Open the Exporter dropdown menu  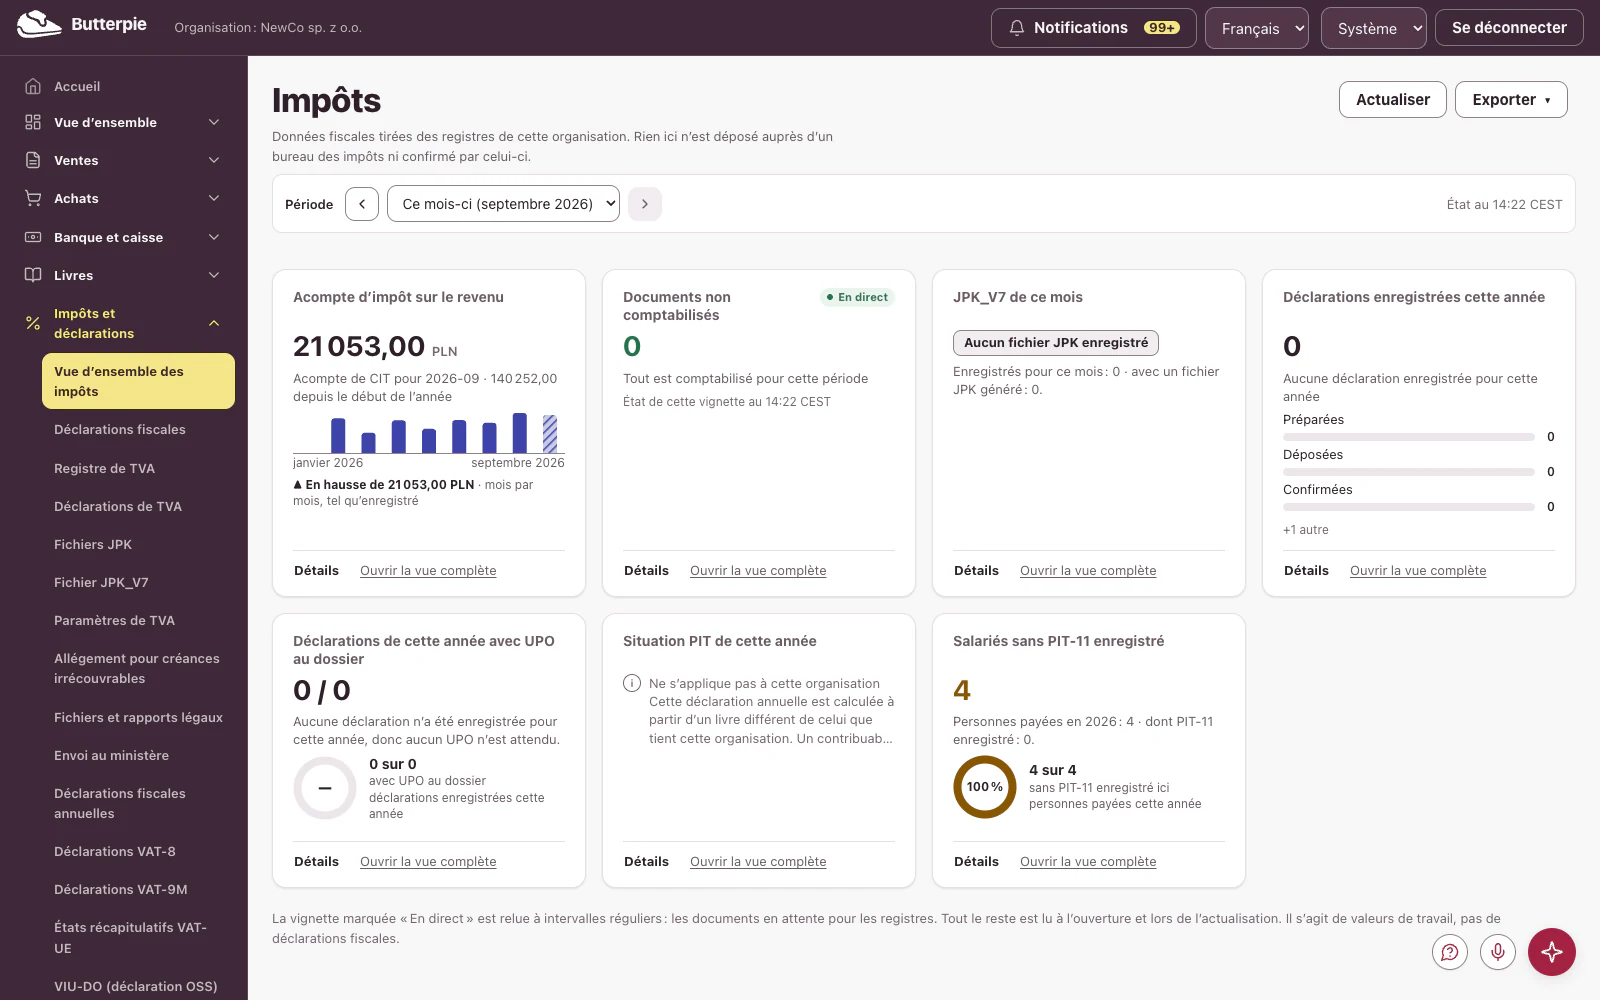tap(1511, 99)
